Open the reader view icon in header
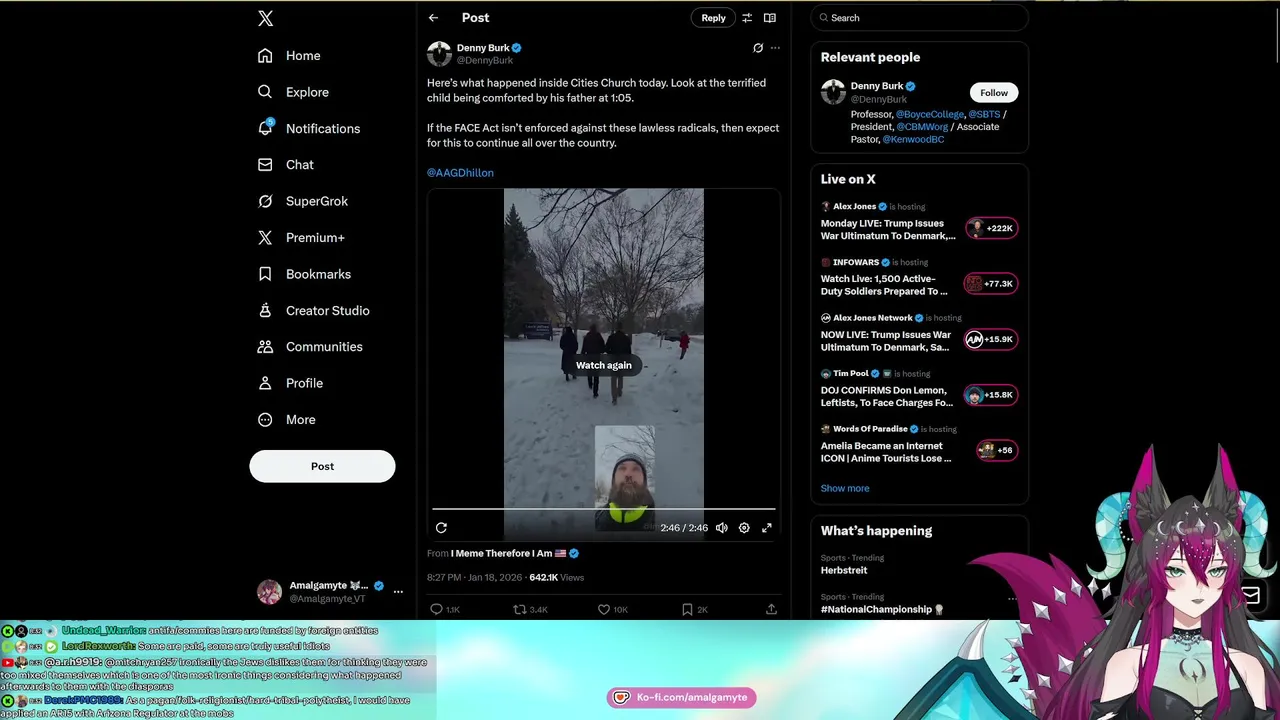Image resolution: width=1280 pixels, height=720 pixels. tap(770, 18)
